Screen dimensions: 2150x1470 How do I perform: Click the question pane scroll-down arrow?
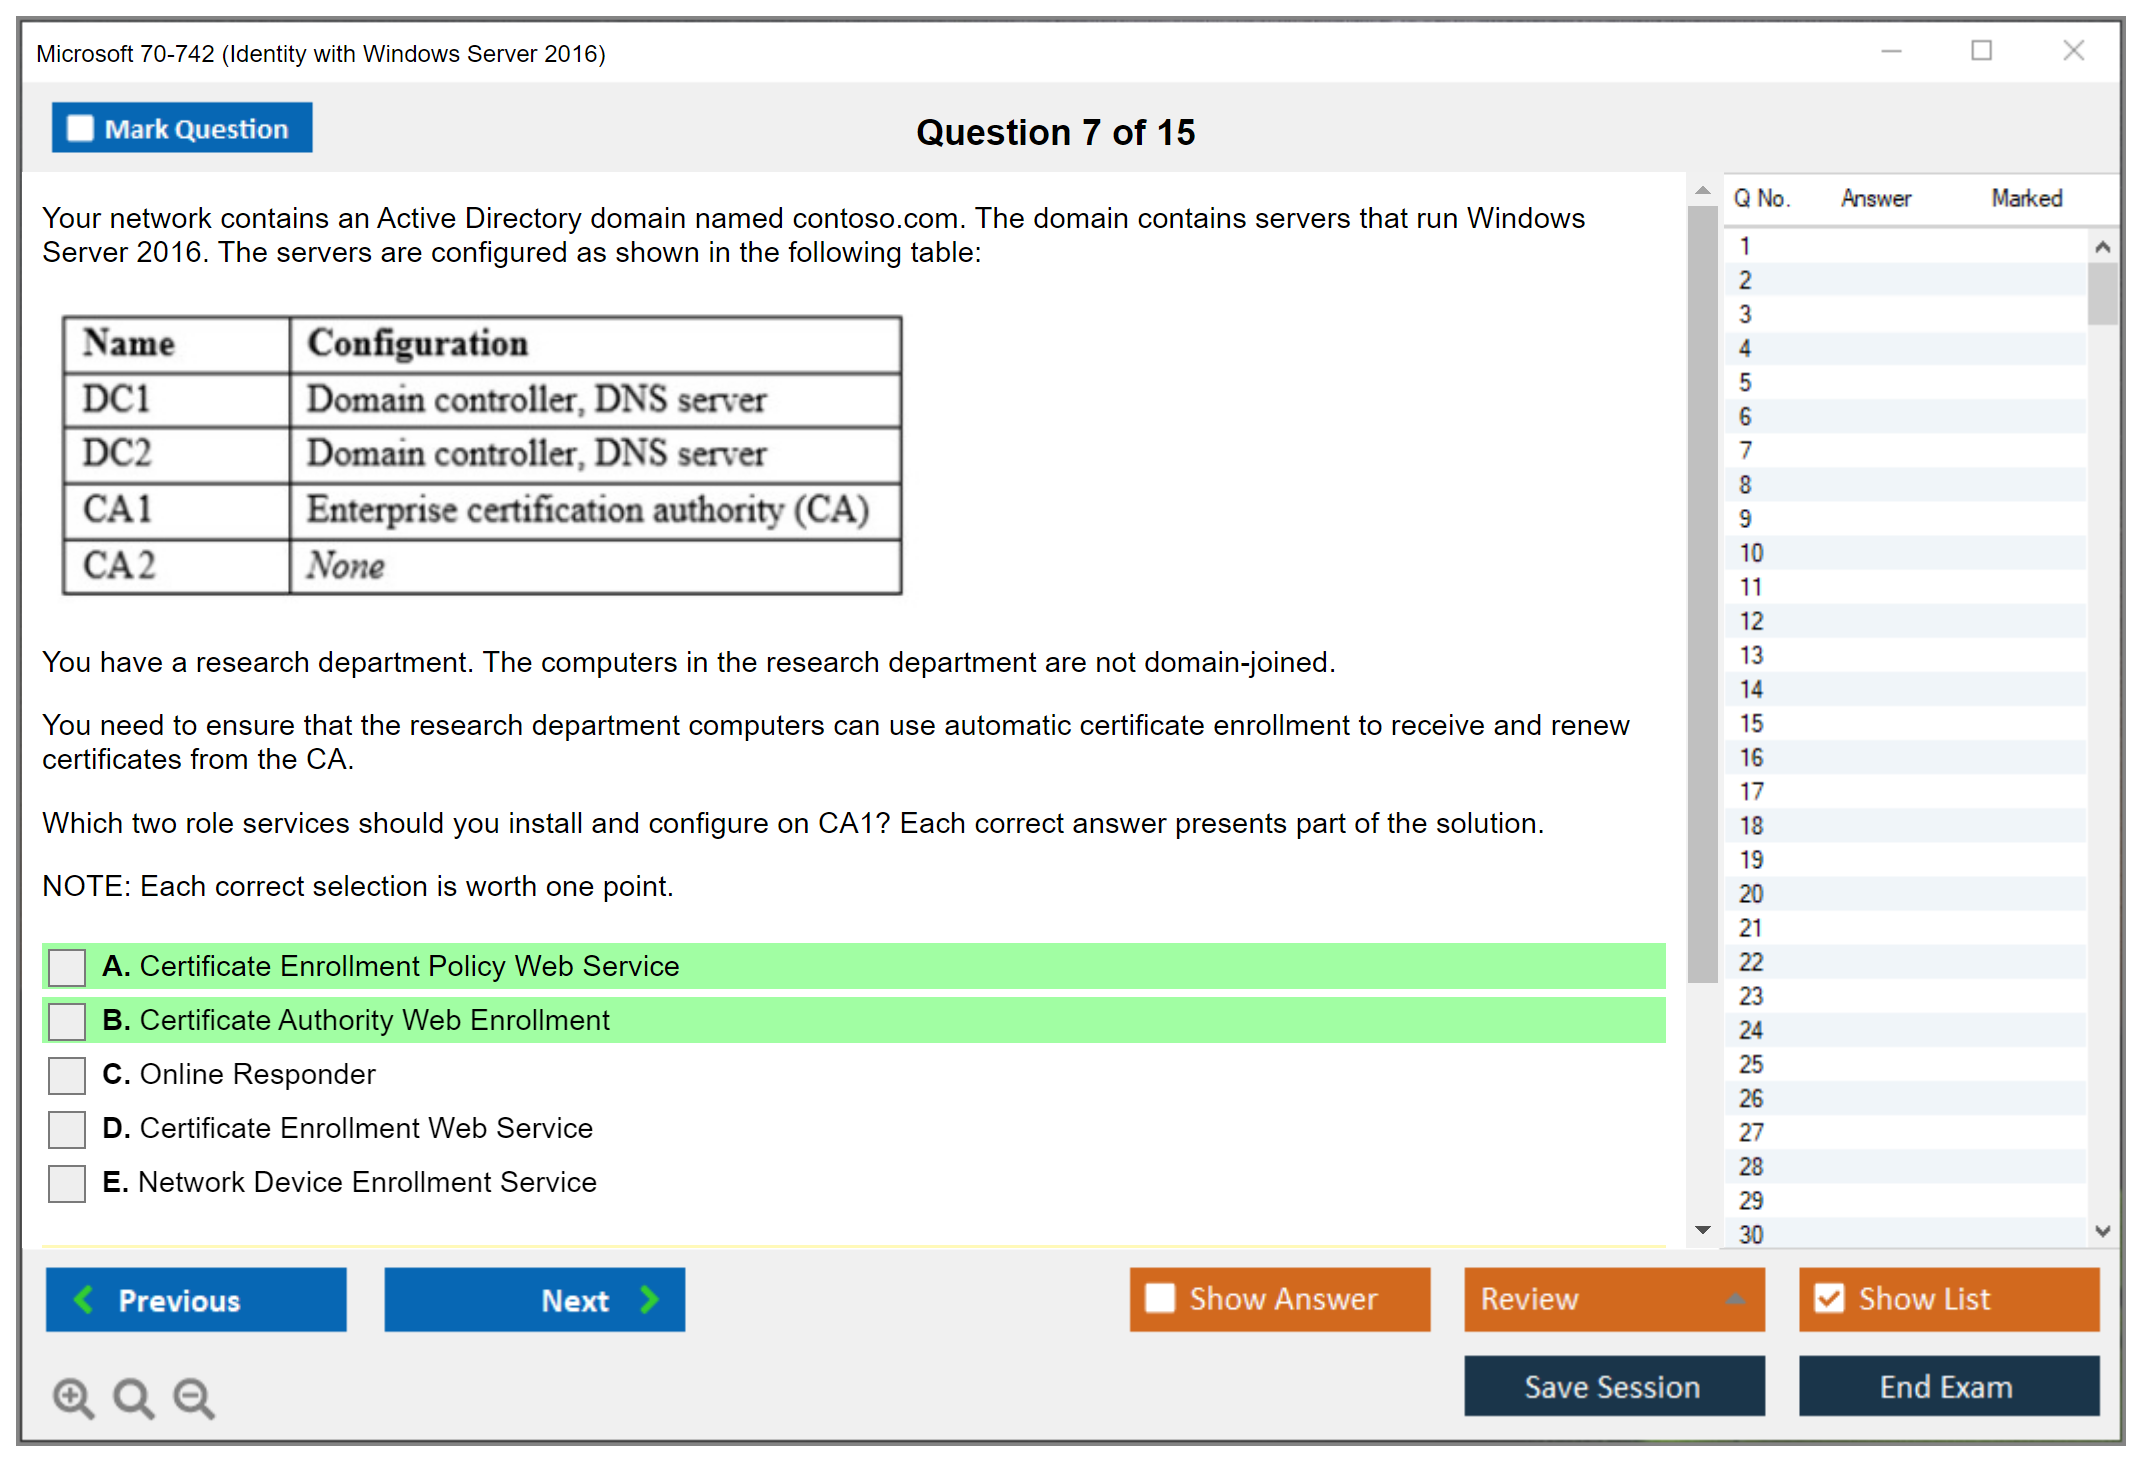[1703, 1230]
